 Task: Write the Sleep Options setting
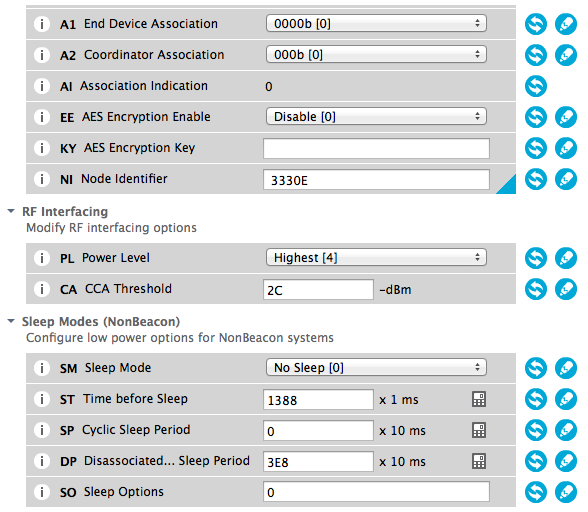point(566,492)
